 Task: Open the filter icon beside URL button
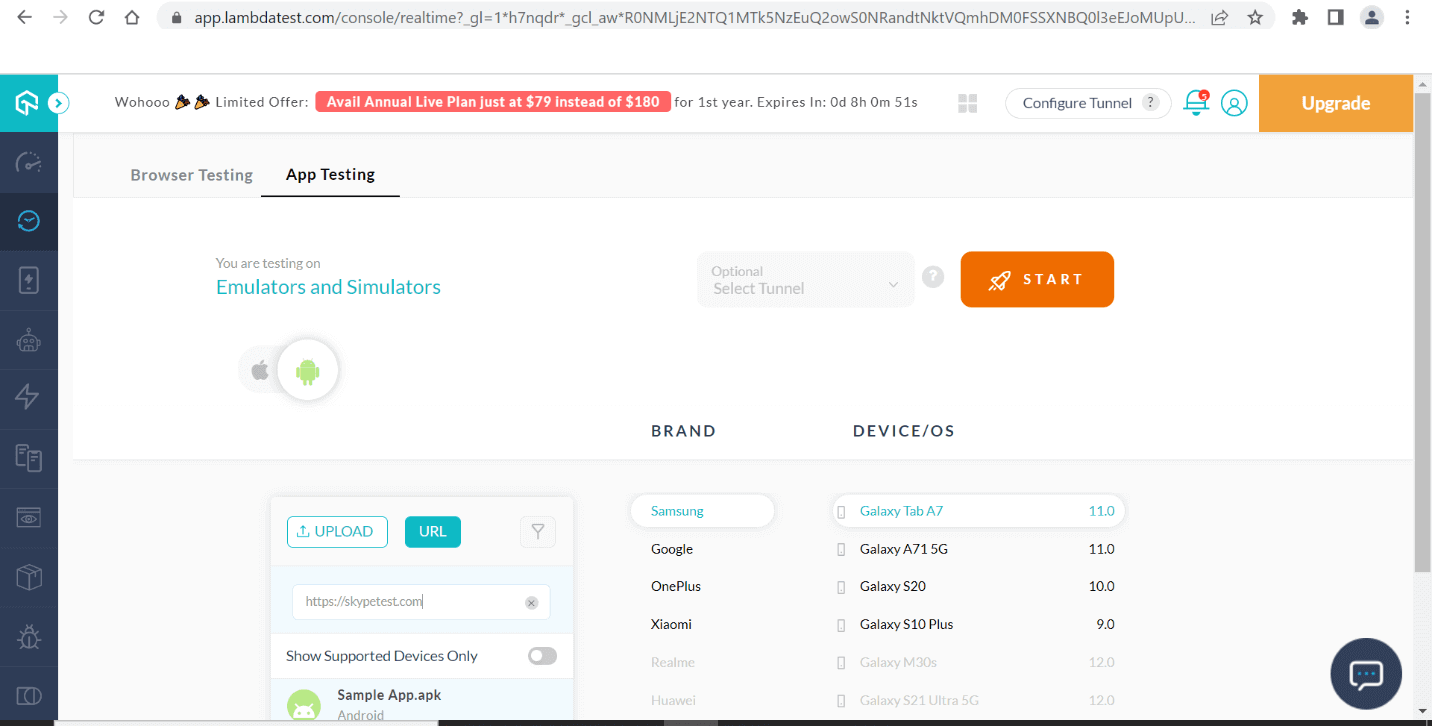(537, 531)
